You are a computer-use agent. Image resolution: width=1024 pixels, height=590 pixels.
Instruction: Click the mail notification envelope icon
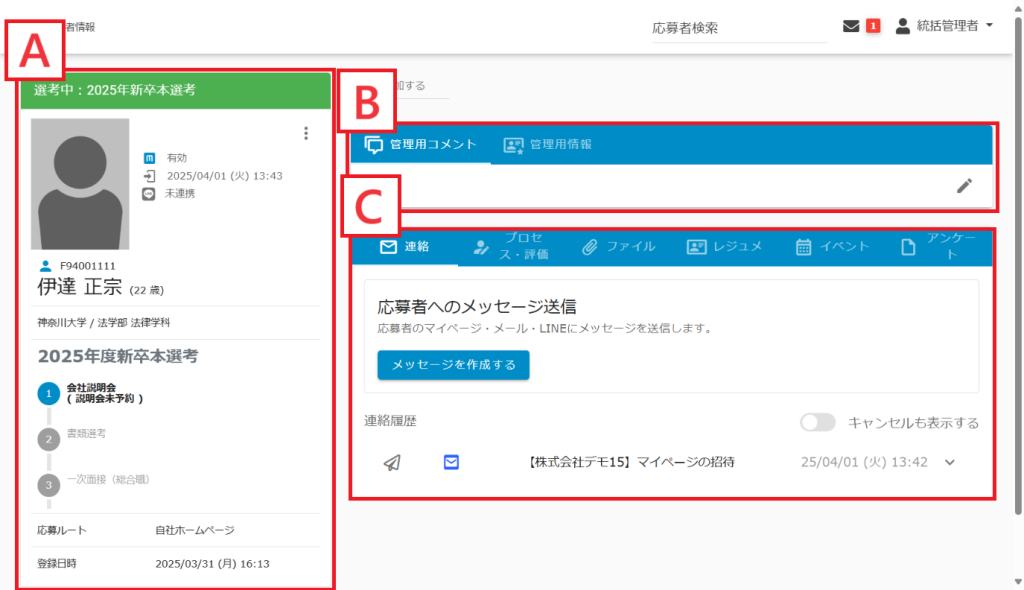(851, 26)
